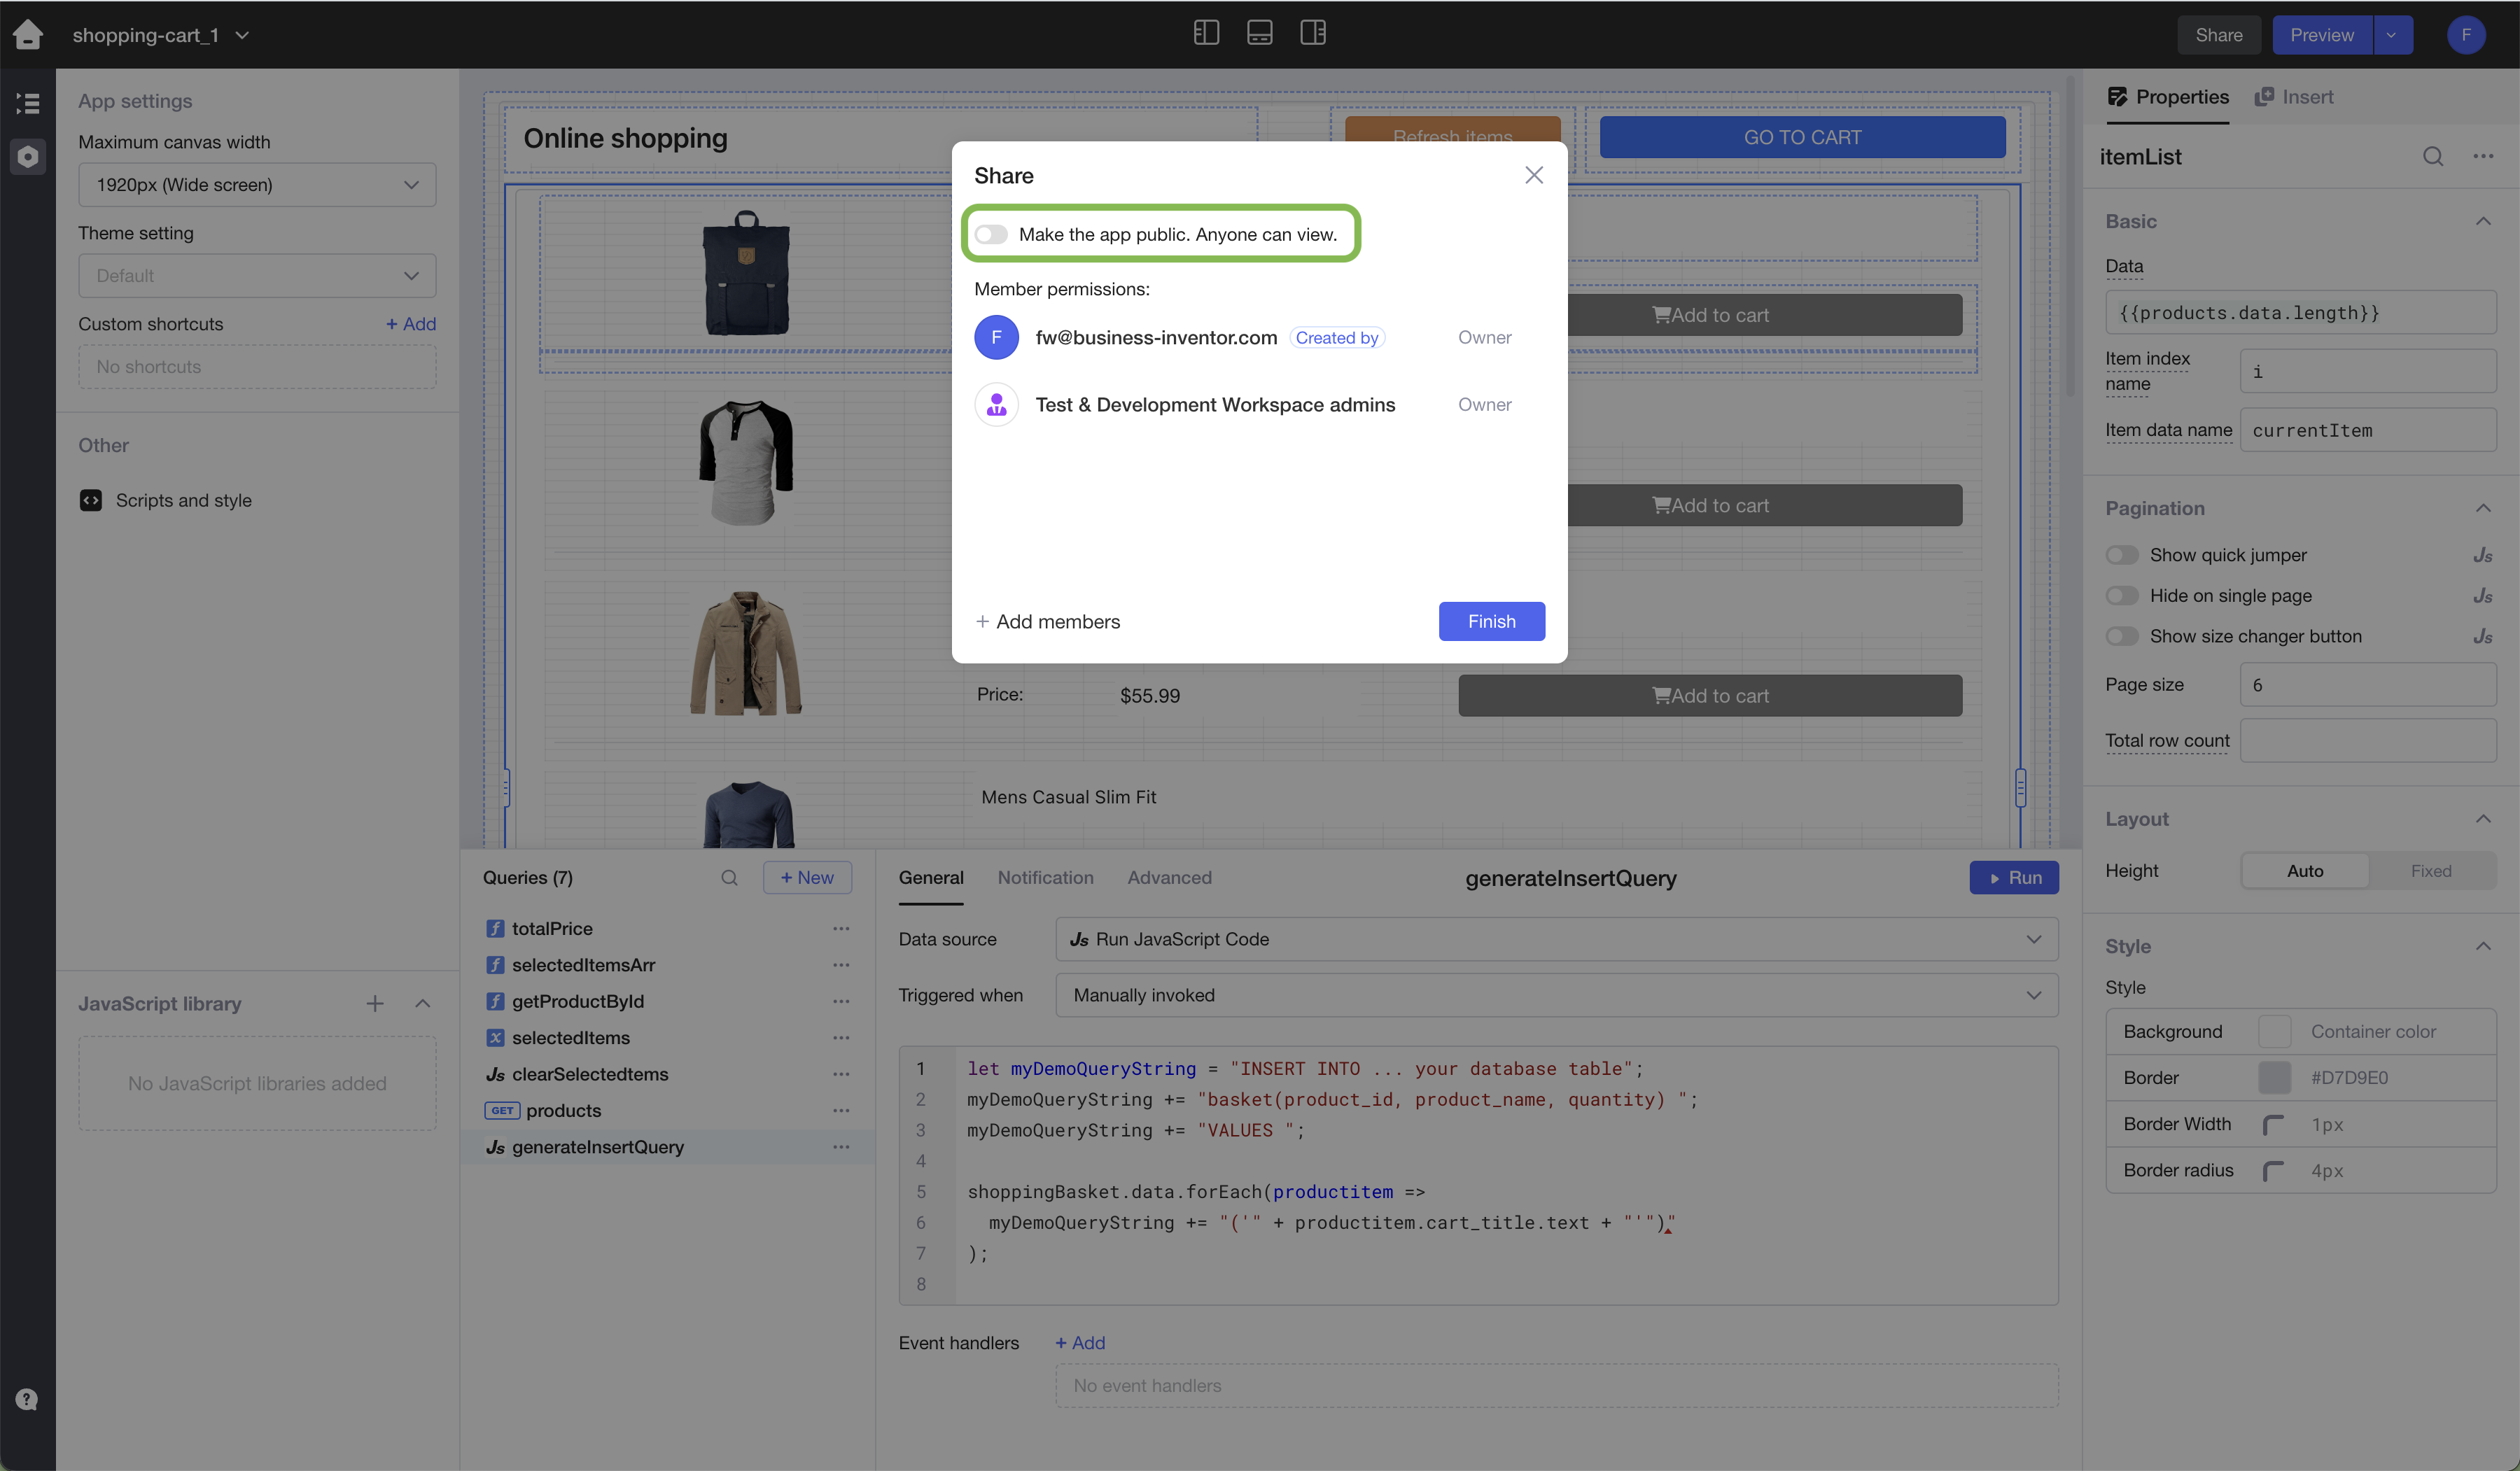Enable the Make the app public toggle

click(991, 235)
